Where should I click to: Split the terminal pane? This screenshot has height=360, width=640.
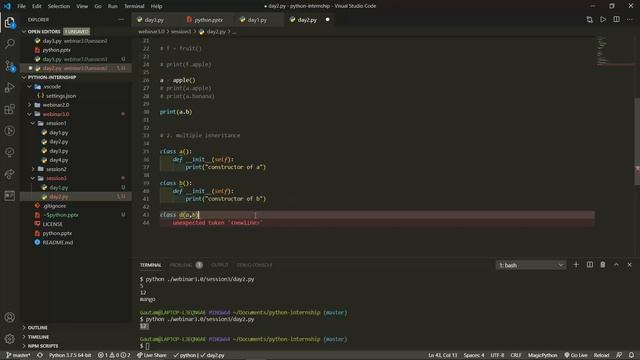point(590,265)
